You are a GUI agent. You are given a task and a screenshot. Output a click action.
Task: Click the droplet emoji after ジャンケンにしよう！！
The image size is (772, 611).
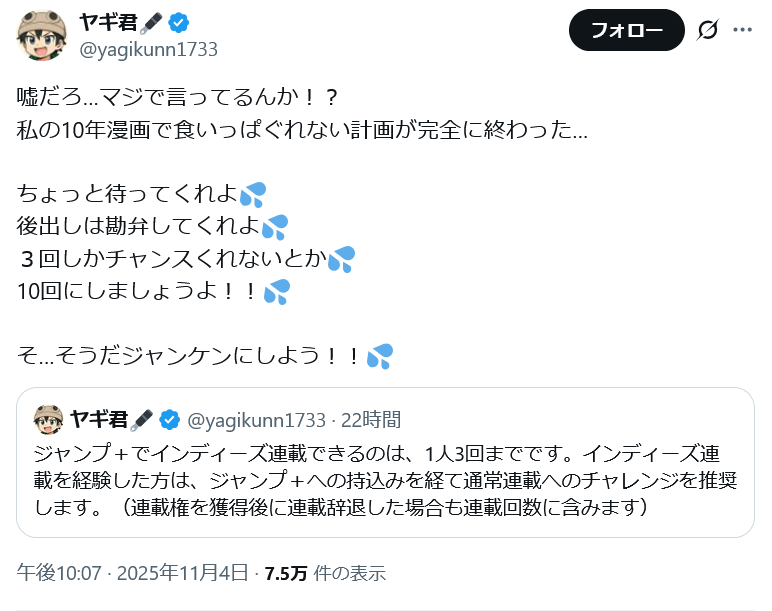pyautogui.click(x=380, y=356)
